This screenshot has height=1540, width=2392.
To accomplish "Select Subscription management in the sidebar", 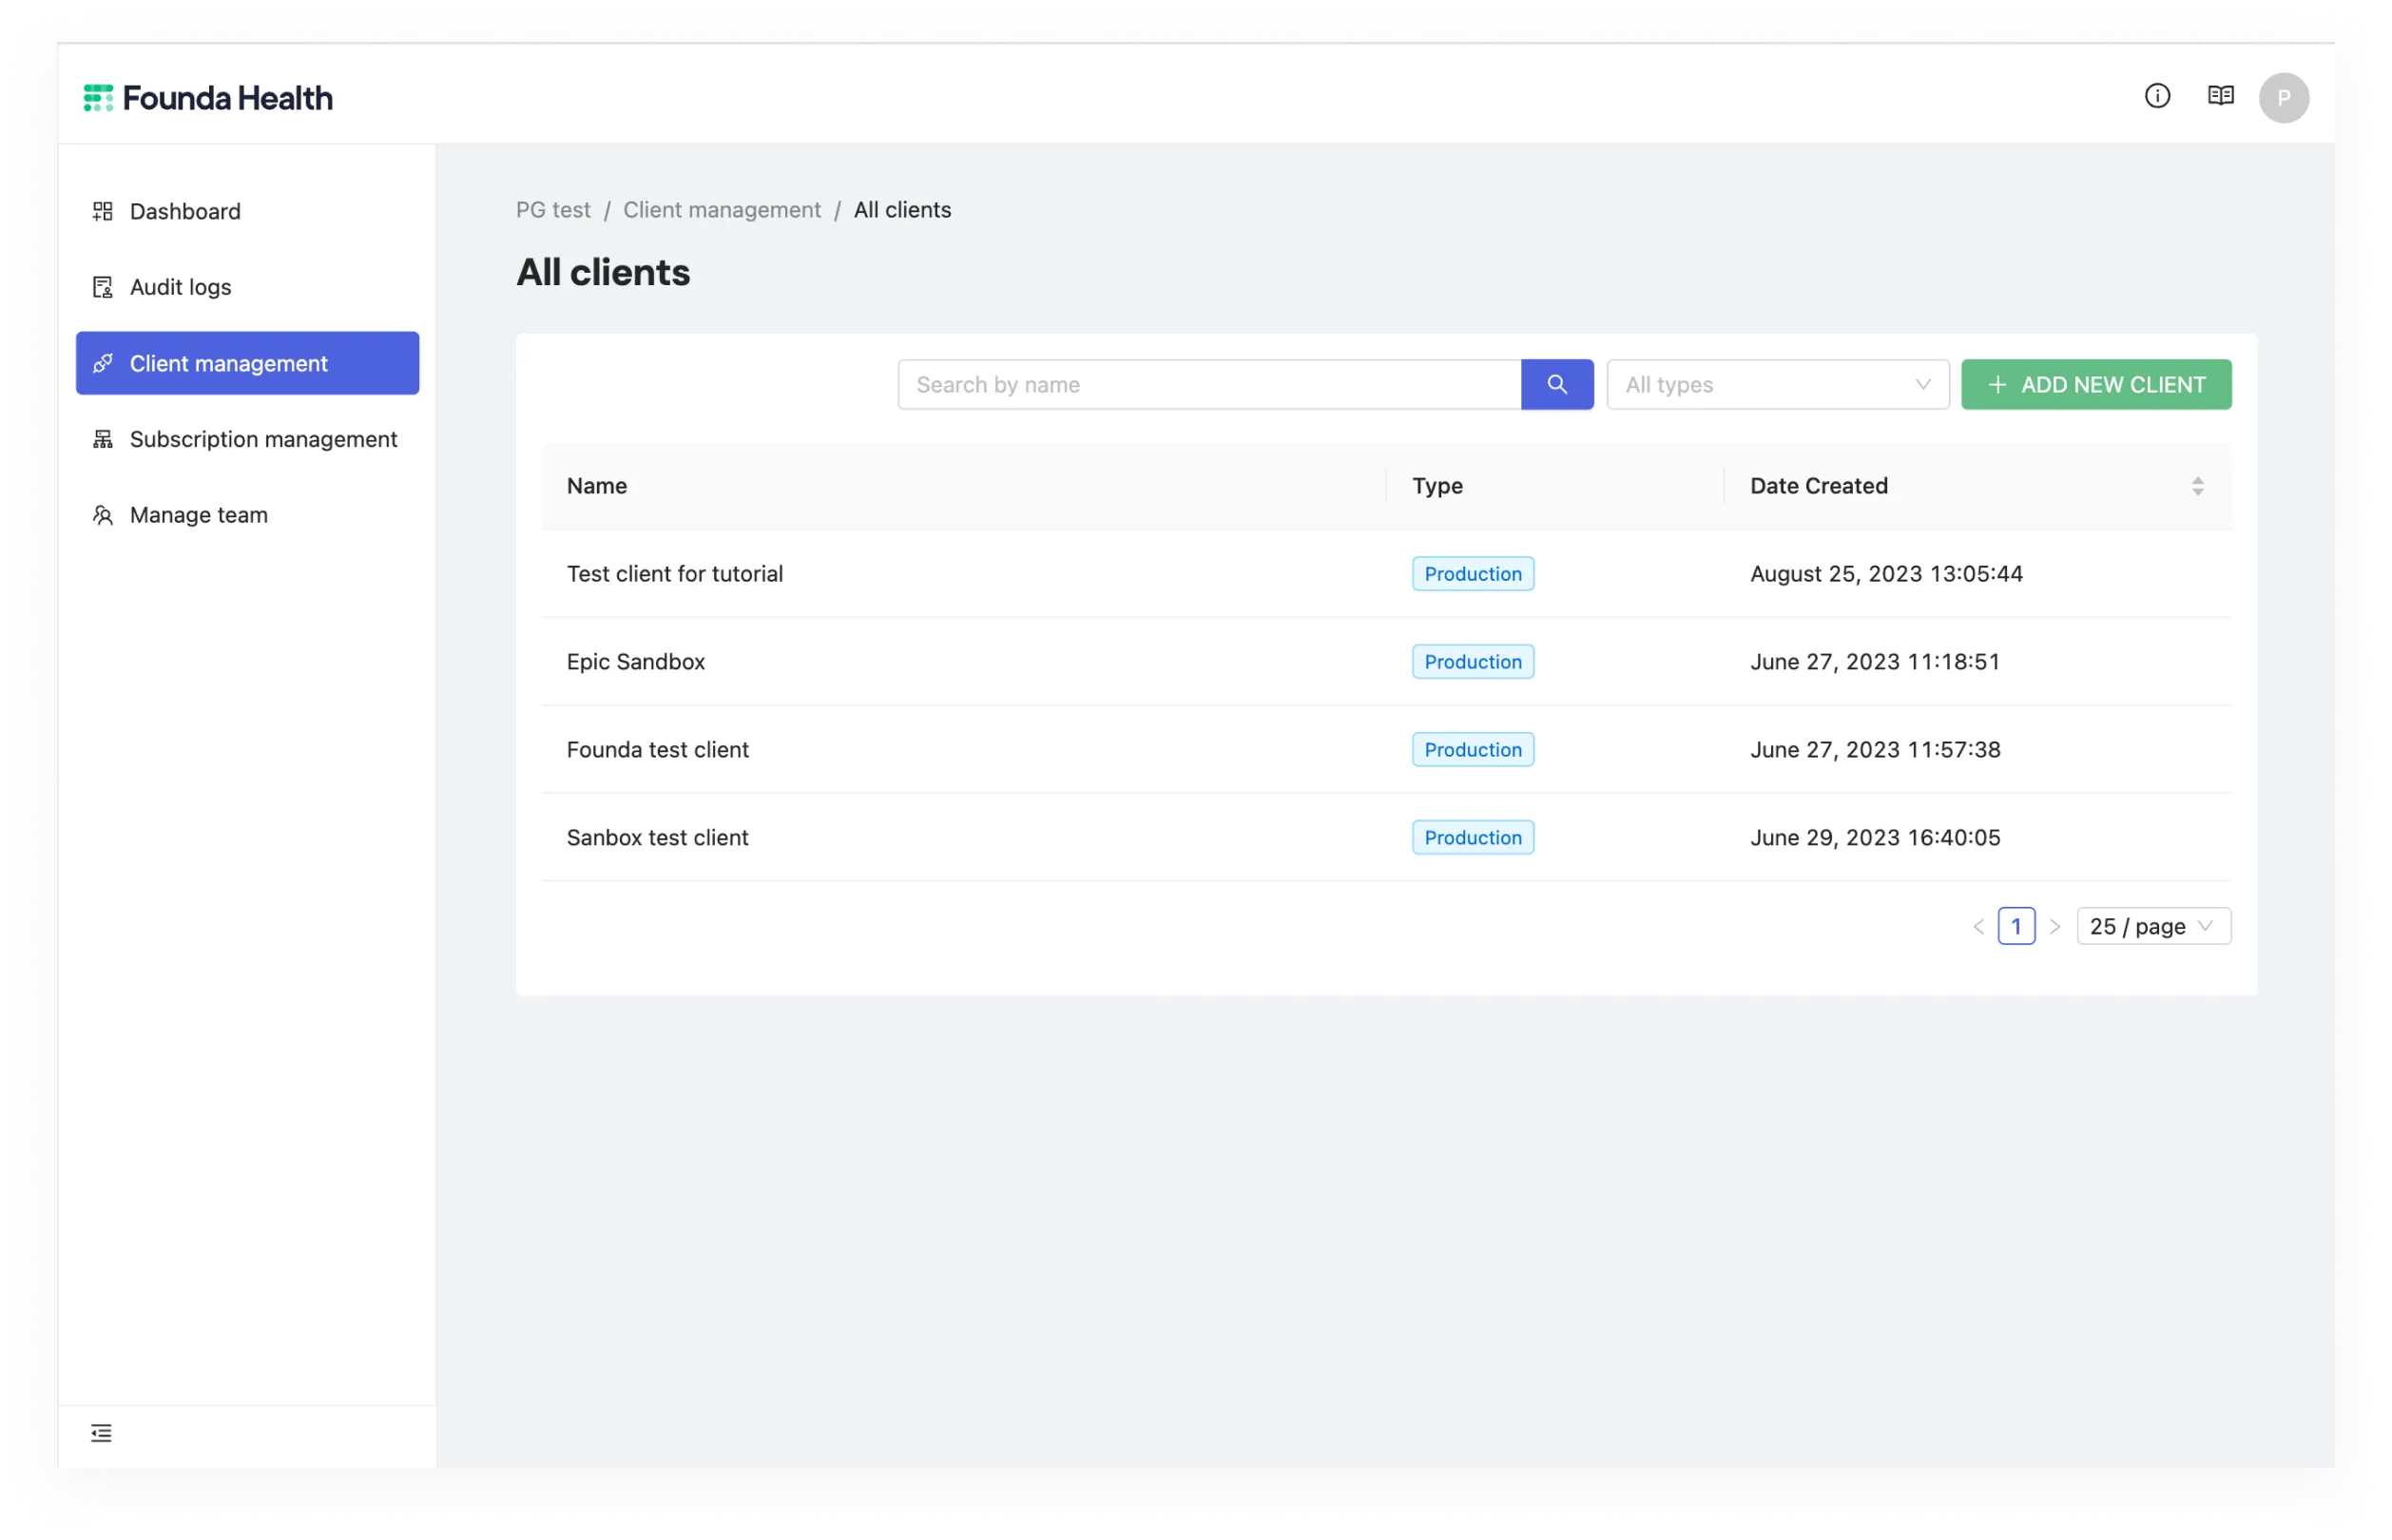I will (247, 439).
